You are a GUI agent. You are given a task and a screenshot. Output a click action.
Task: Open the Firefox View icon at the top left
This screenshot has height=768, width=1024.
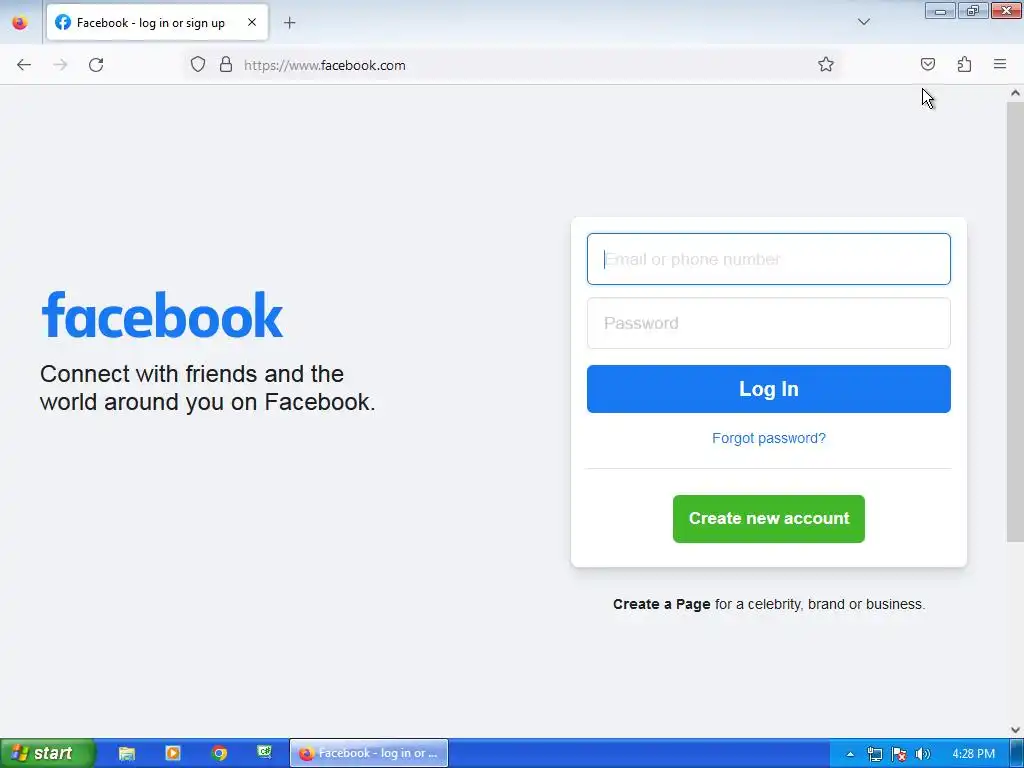pyautogui.click(x=20, y=22)
